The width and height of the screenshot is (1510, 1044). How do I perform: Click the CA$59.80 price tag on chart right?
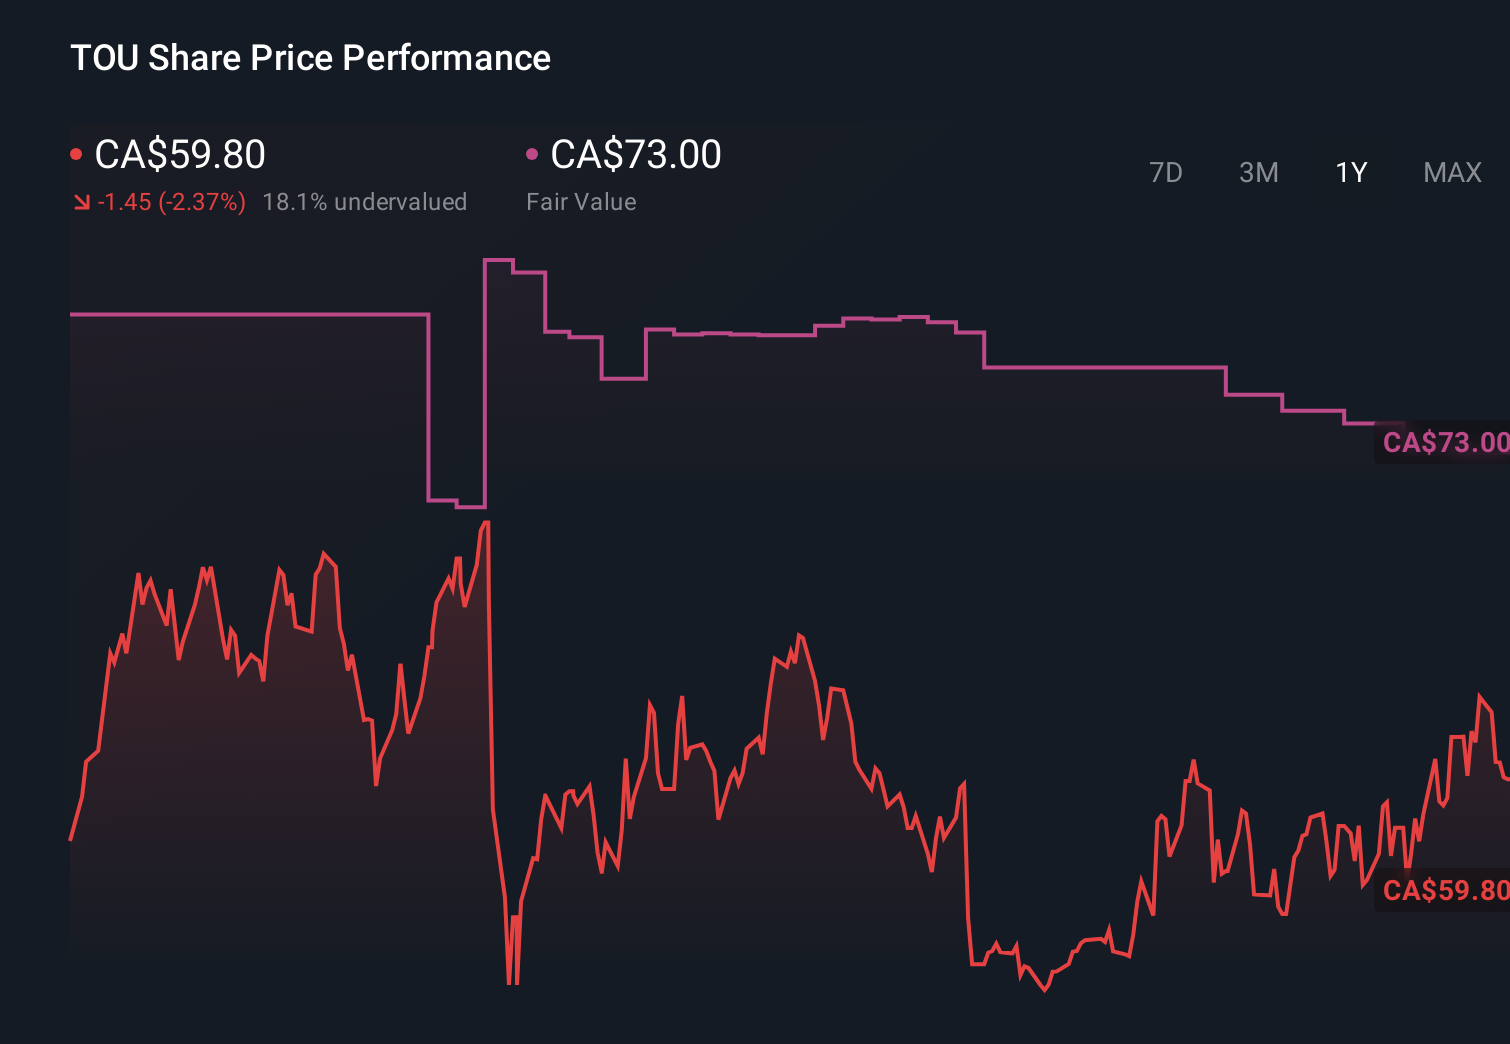point(1444,888)
